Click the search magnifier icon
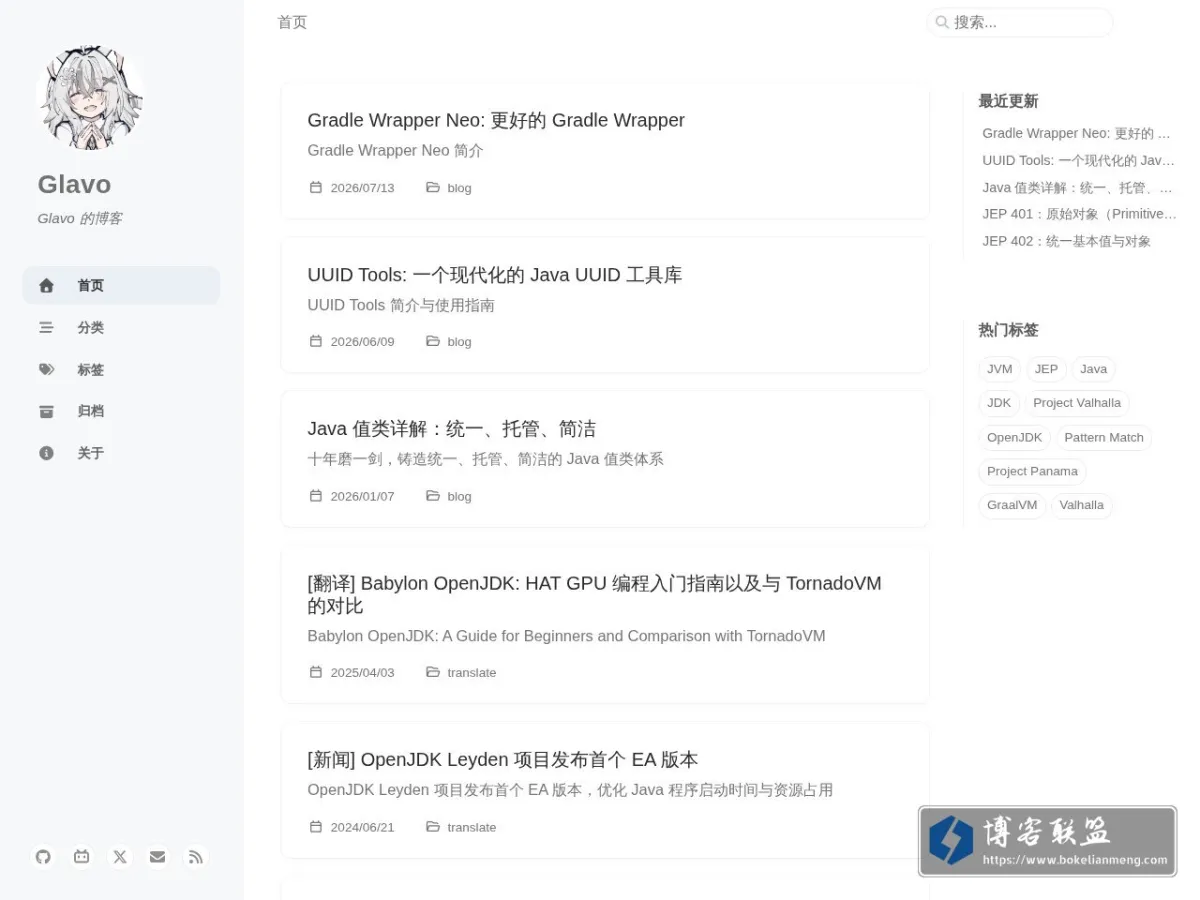Screen dimensions: 1200x900 pos(942,22)
